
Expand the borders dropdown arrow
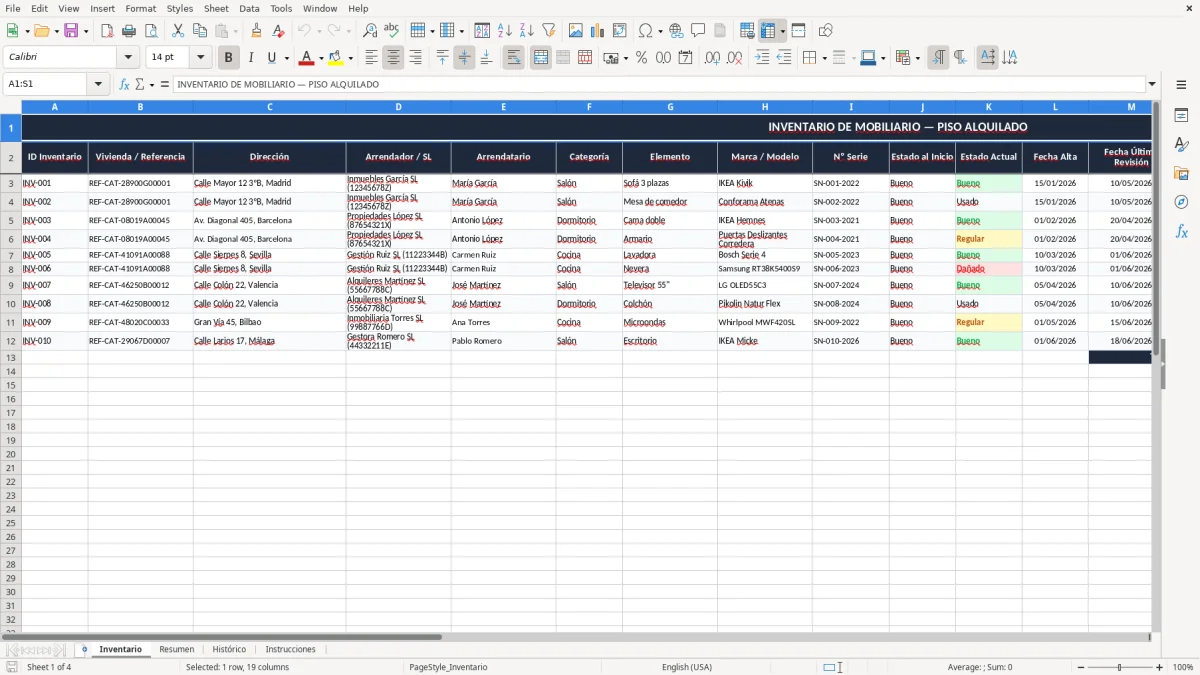[x=823, y=58]
